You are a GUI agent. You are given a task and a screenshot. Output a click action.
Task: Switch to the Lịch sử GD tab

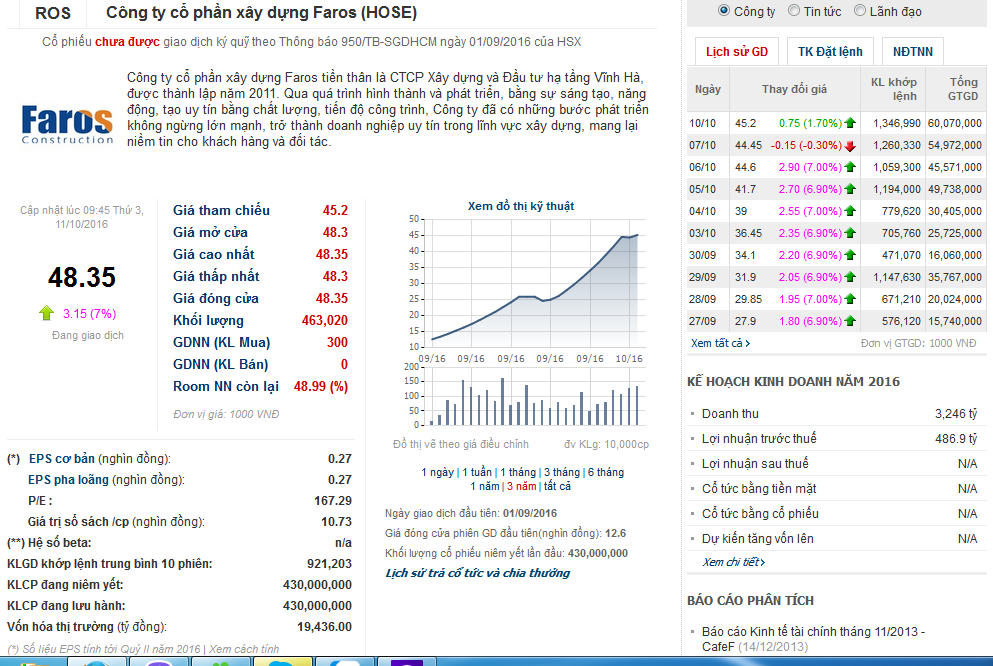click(x=737, y=51)
